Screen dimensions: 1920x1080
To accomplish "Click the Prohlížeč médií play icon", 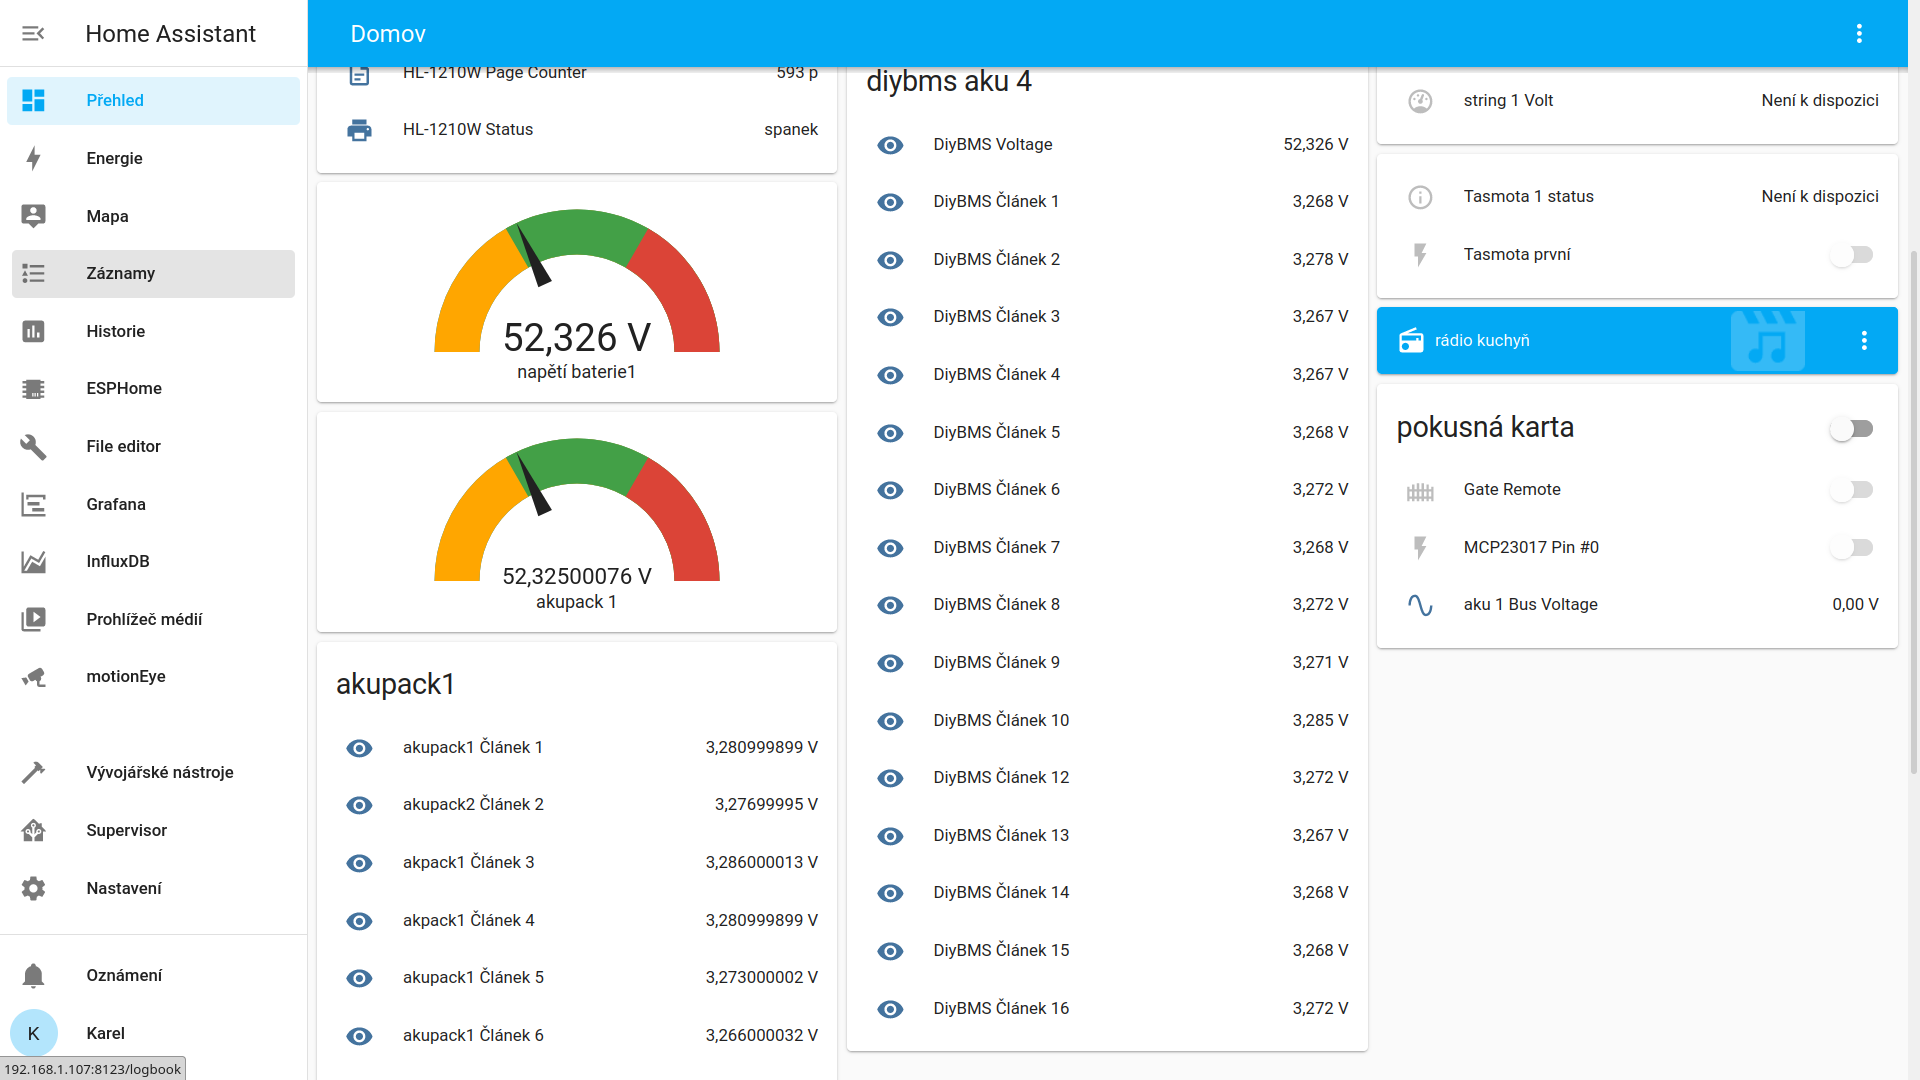I will click(33, 619).
